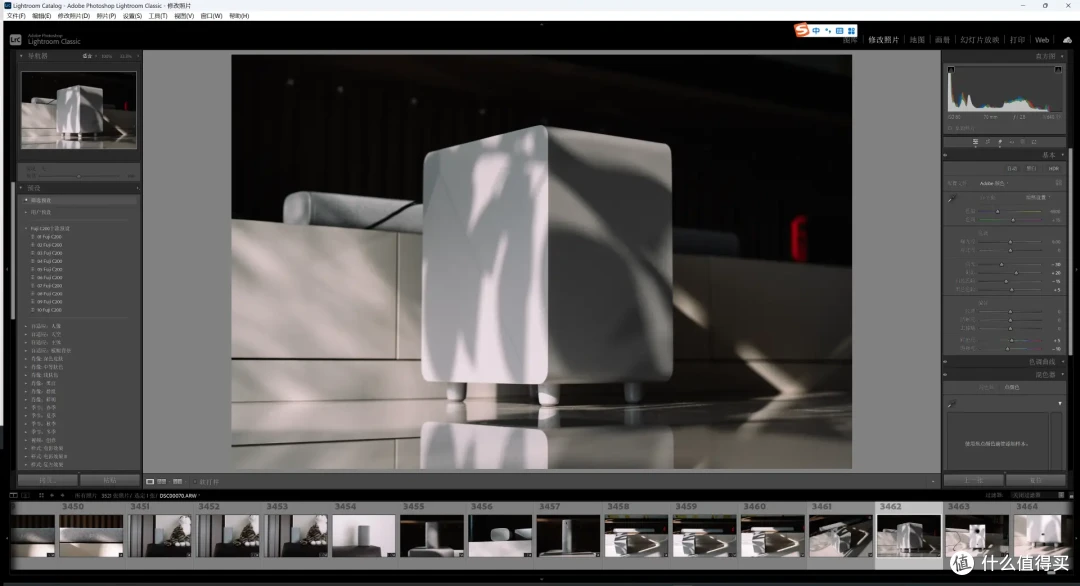Switch to the 地图 module
This screenshot has height=586, width=1080.
coord(917,40)
